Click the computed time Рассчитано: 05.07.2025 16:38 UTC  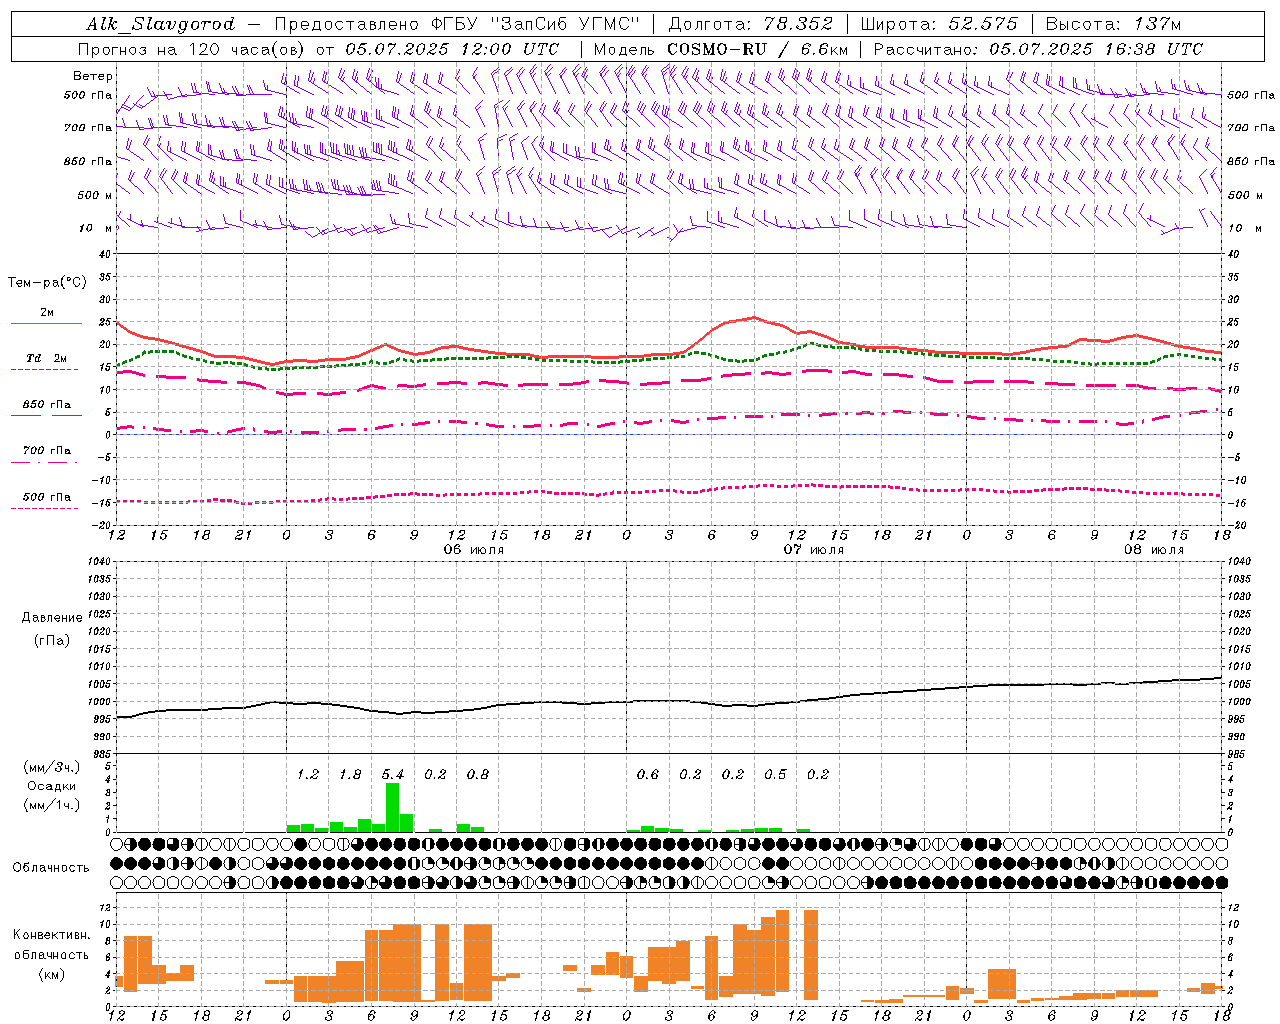click(x=1038, y=49)
